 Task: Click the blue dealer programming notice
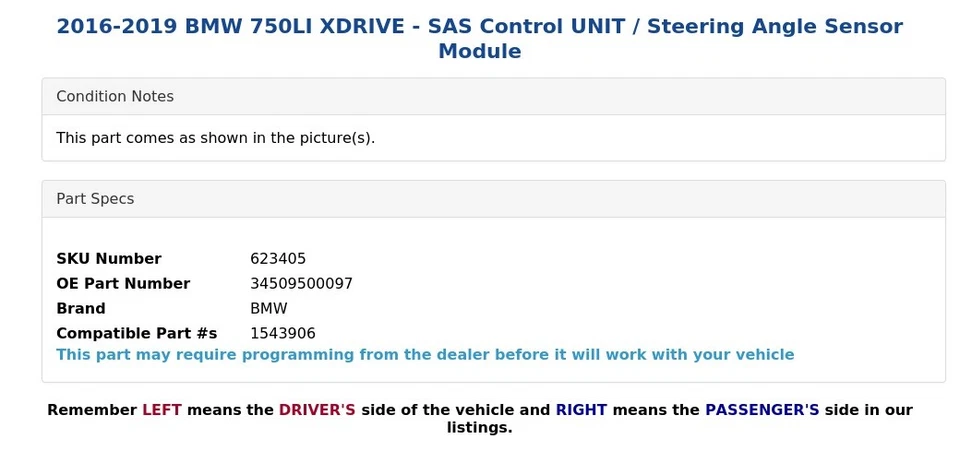click(x=425, y=355)
